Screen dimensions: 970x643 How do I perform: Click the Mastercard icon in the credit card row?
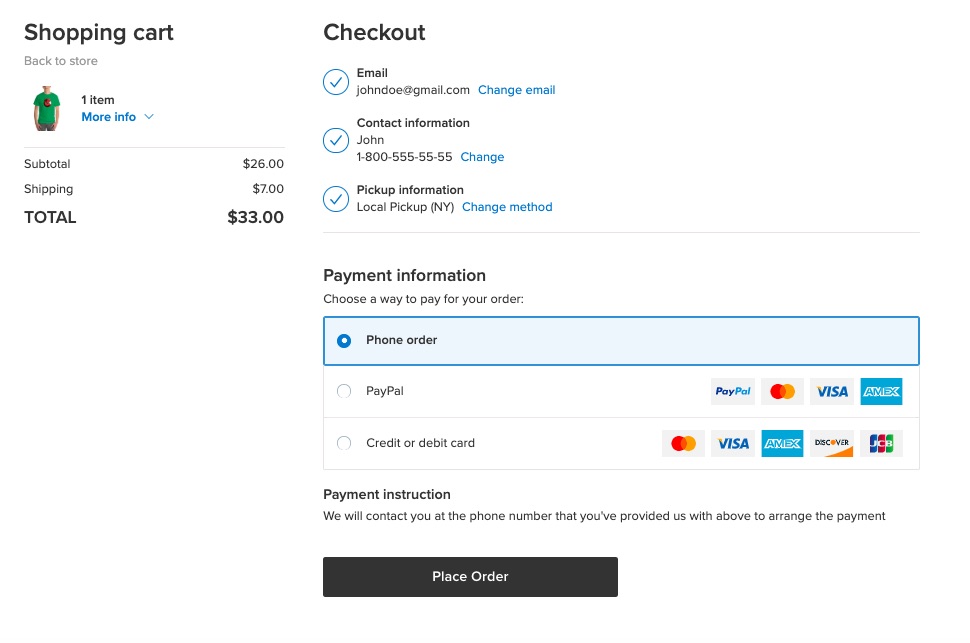click(683, 443)
